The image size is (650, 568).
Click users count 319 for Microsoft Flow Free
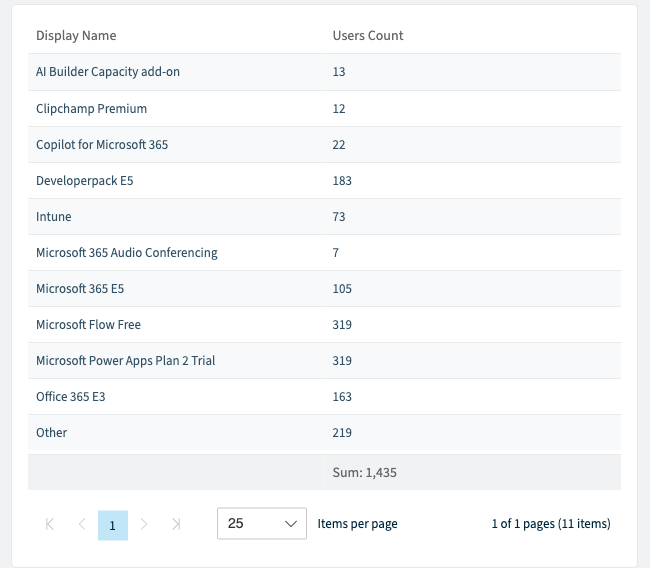[342, 325]
